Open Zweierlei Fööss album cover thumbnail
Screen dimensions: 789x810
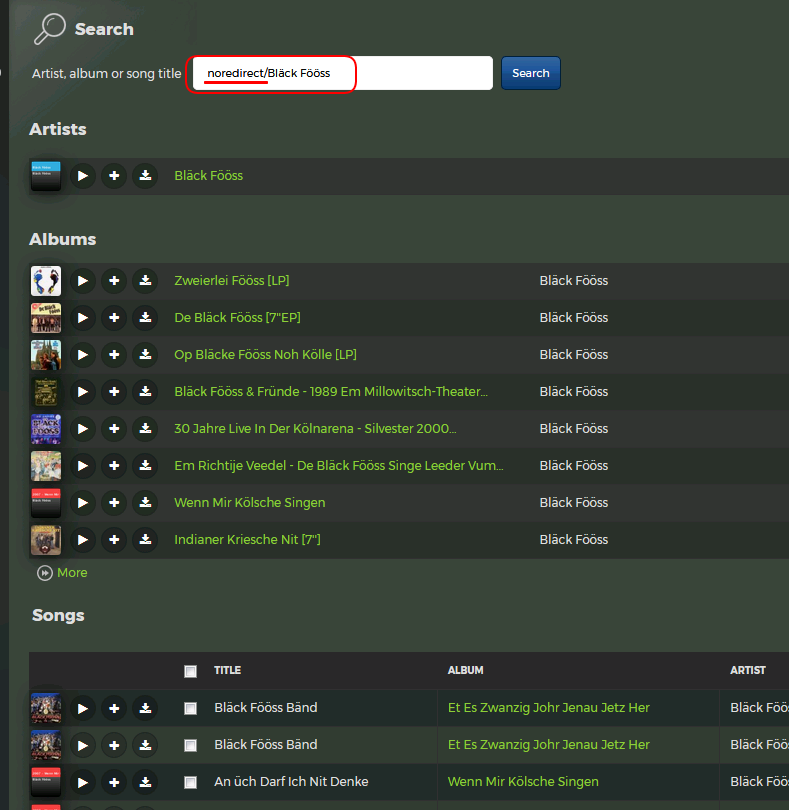click(46, 281)
